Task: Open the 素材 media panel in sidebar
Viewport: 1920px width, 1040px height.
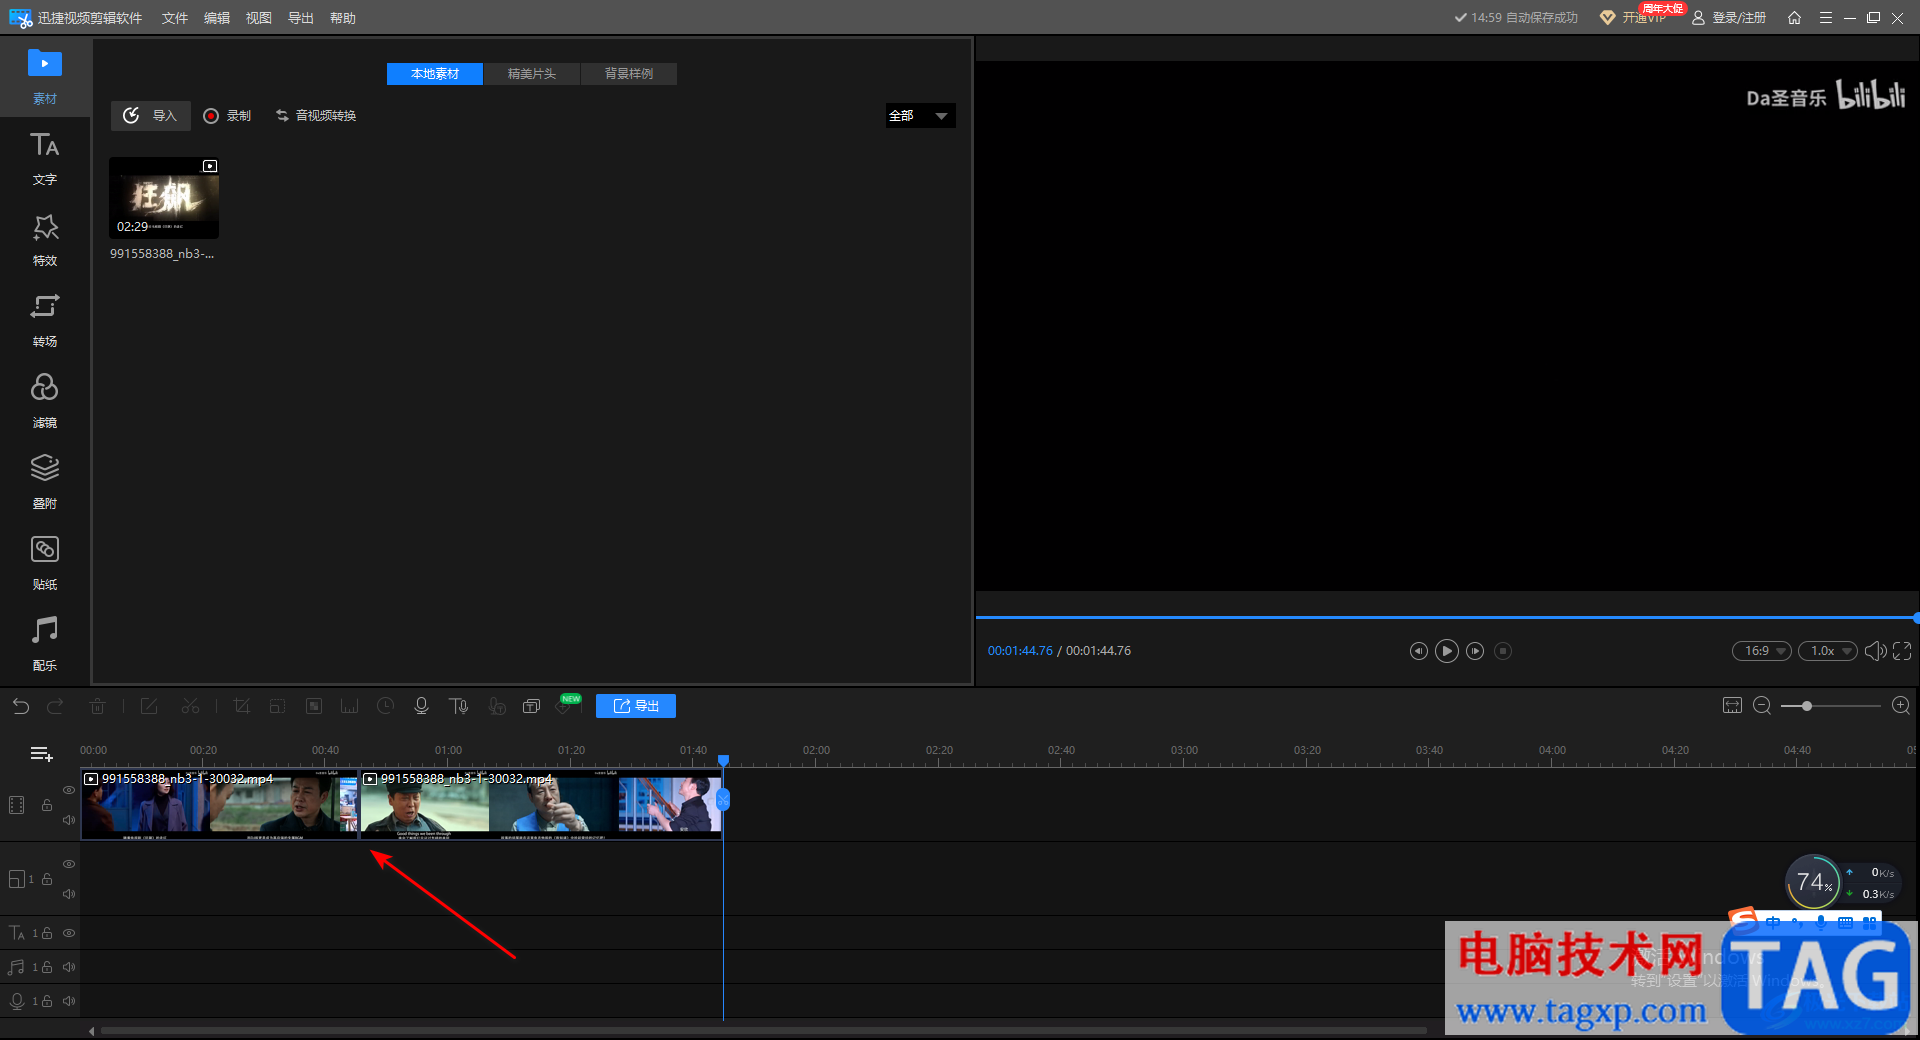Action: tap(45, 77)
